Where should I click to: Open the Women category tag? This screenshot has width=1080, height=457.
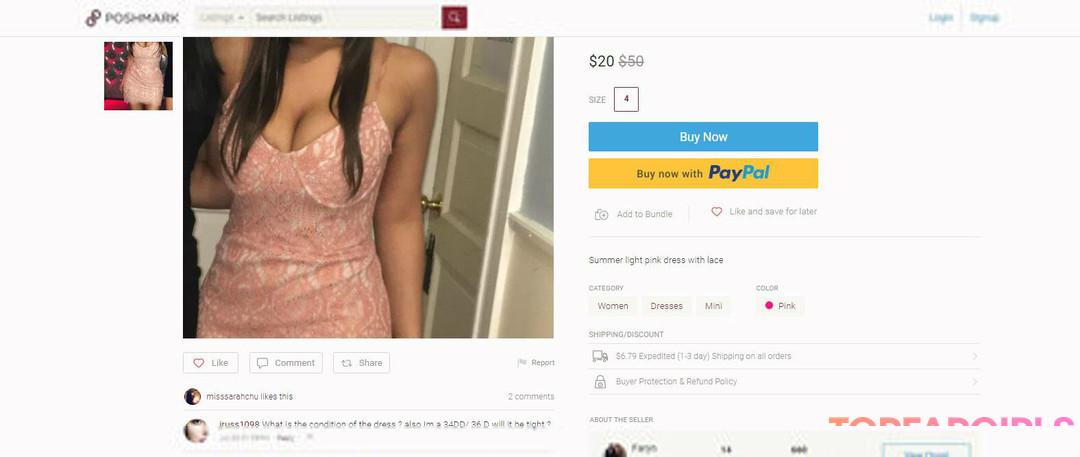tap(613, 306)
